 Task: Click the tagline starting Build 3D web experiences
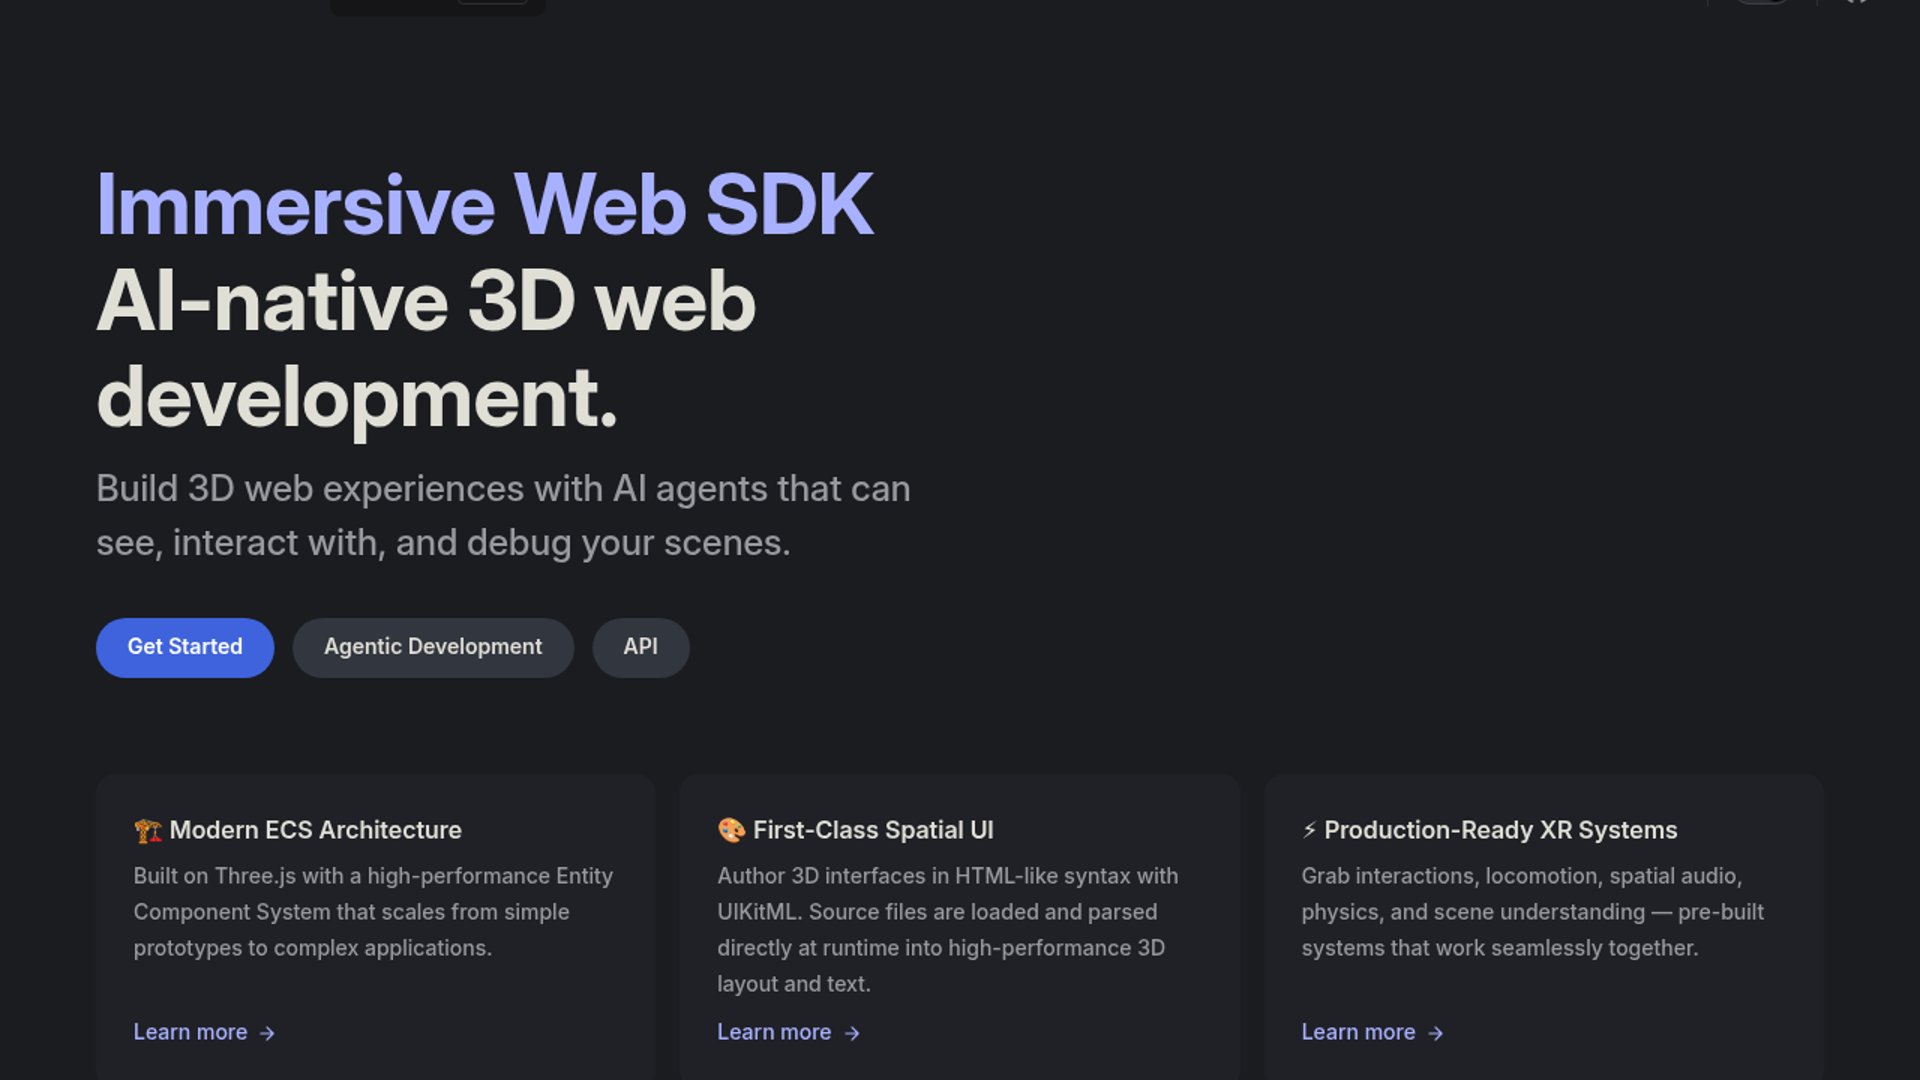503,516
